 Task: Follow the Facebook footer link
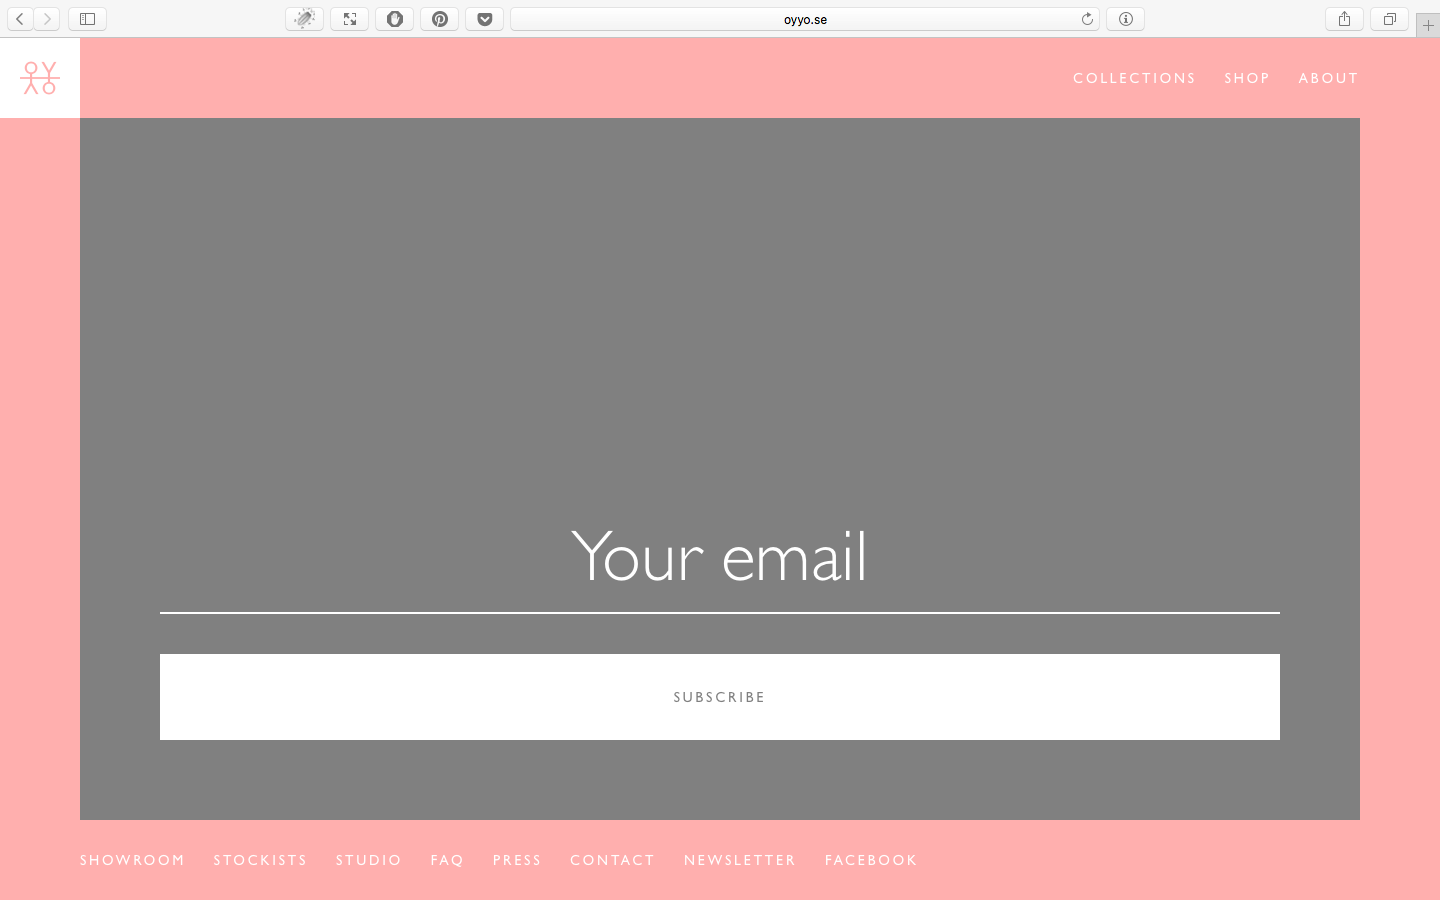pos(870,860)
